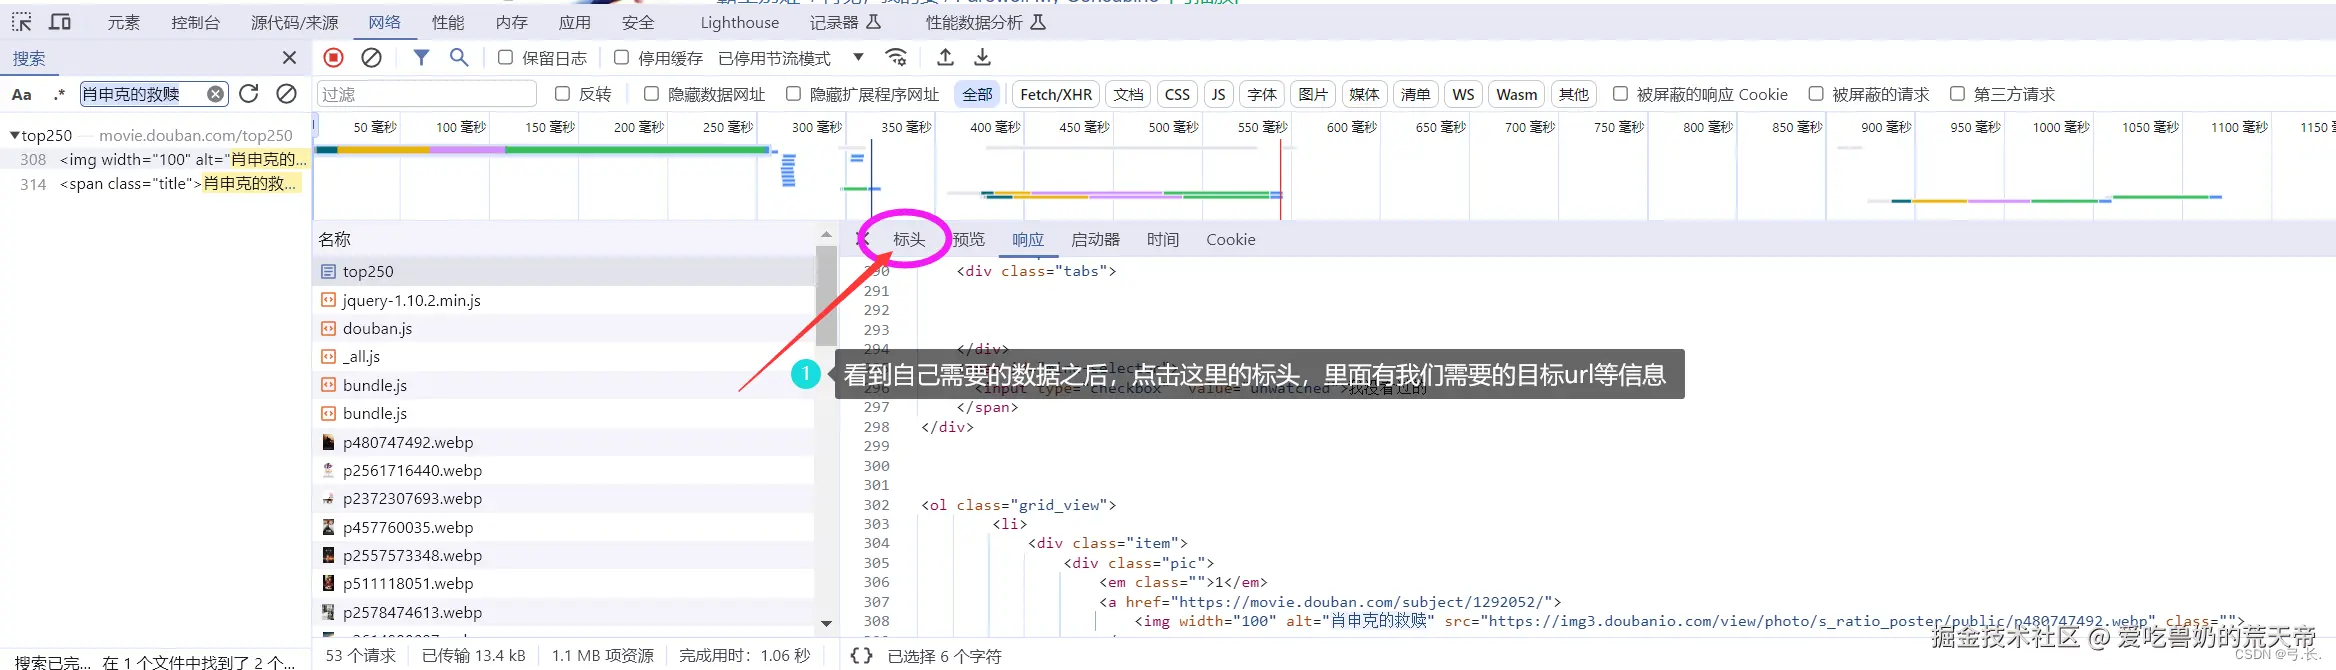
Task: Import HAR file with upload icon
Action: point(945,57)
